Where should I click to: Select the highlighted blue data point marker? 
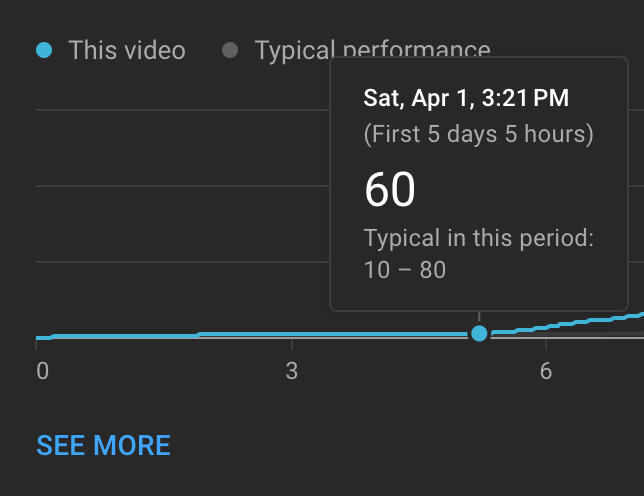pos(479,333)
